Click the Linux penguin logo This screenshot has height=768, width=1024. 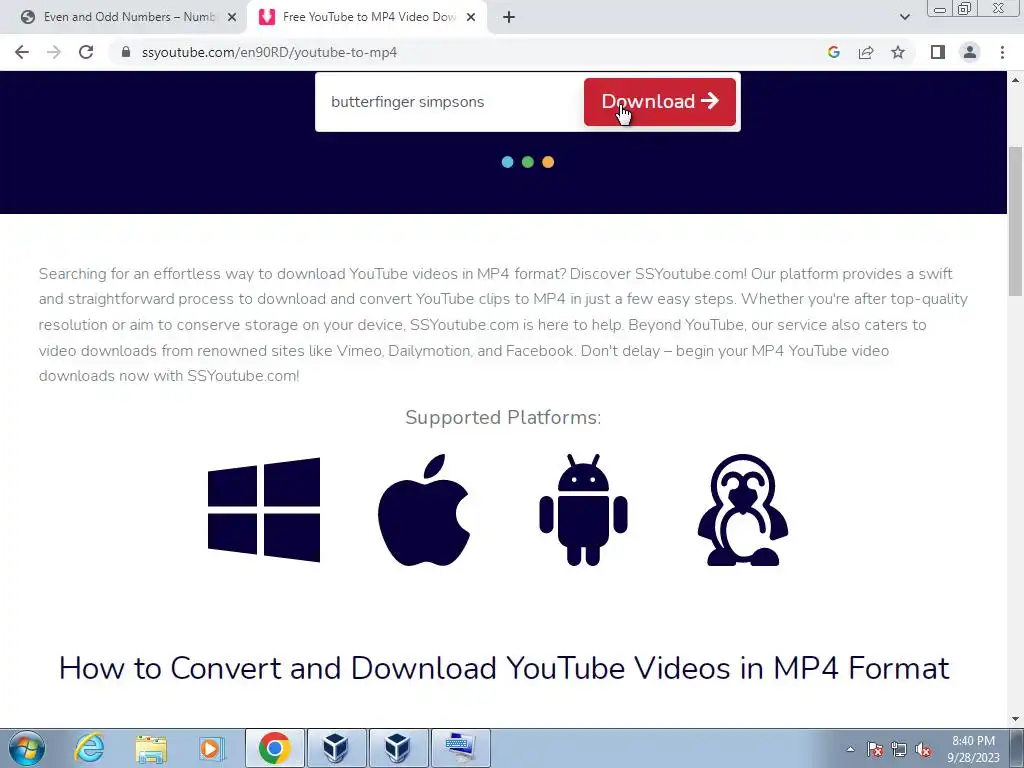pos(743,510)
